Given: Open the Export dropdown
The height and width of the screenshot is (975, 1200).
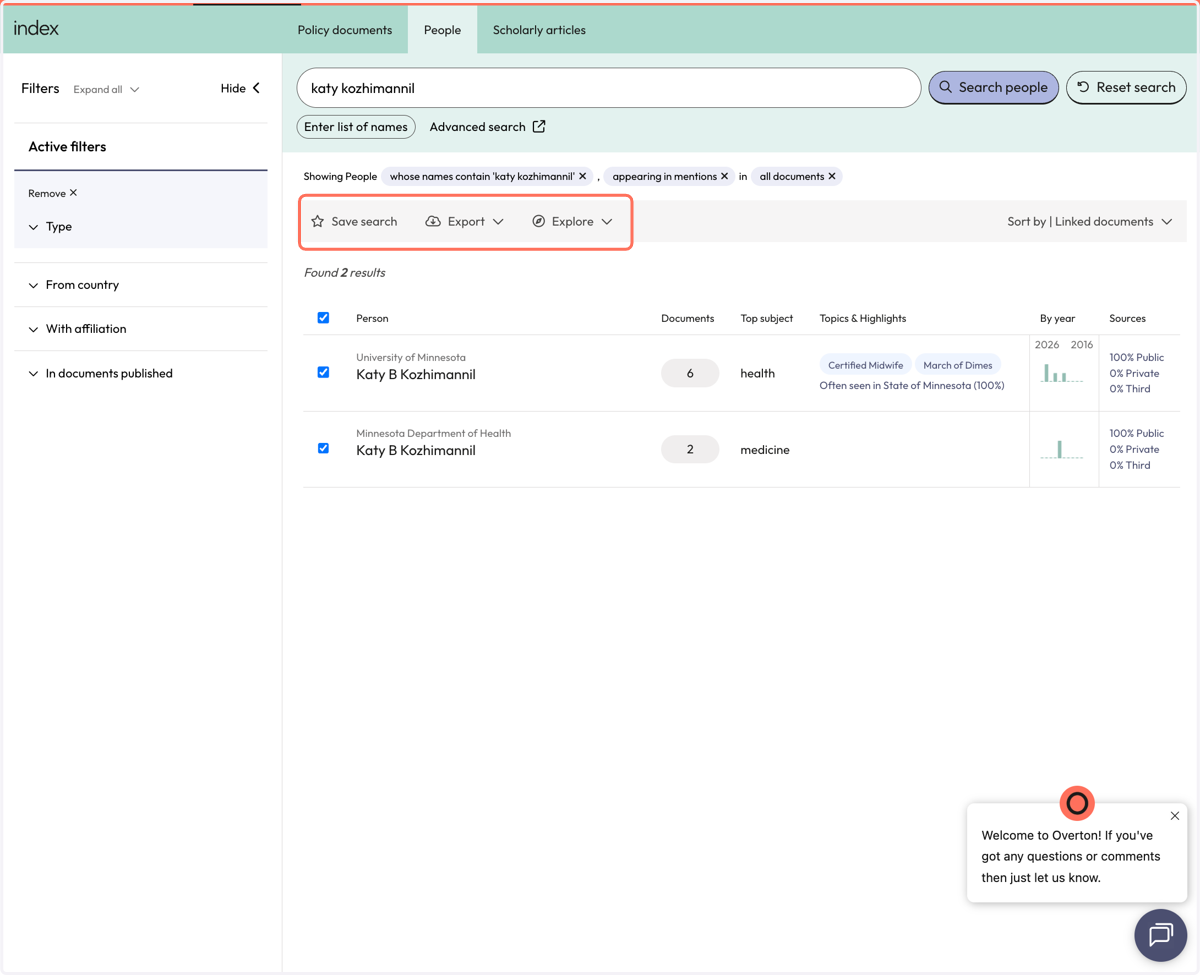Looking at the screenshot, I should click(x=465, y=221).
